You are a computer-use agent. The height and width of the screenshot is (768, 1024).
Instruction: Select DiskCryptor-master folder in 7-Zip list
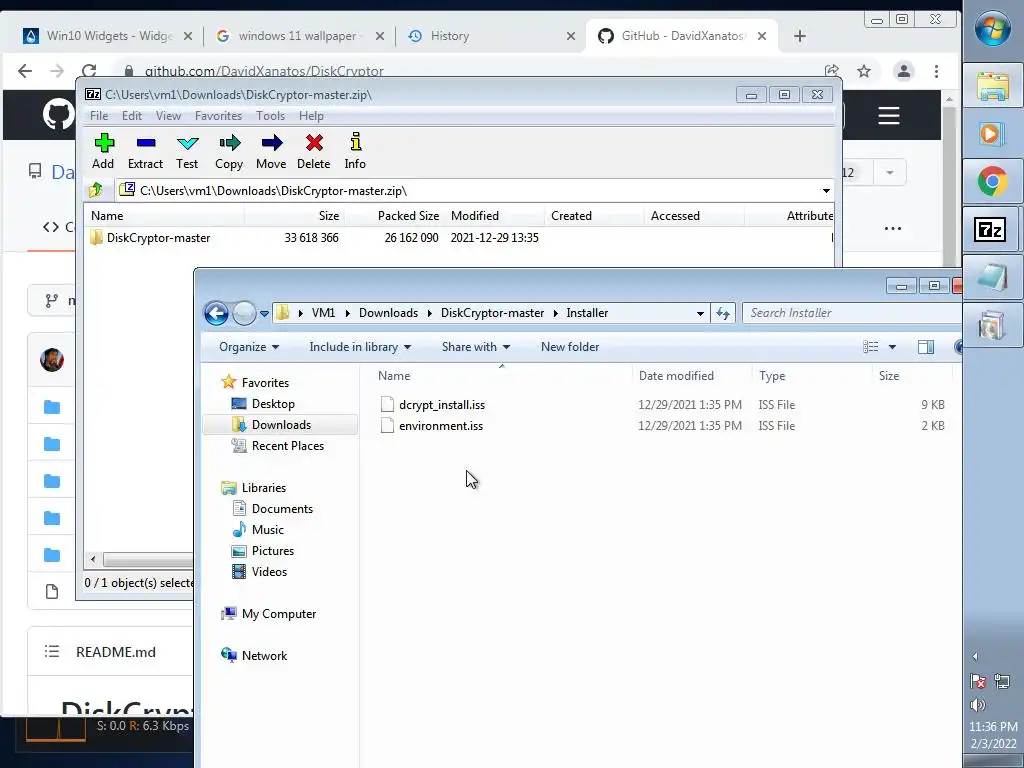[x=158, y=238]
